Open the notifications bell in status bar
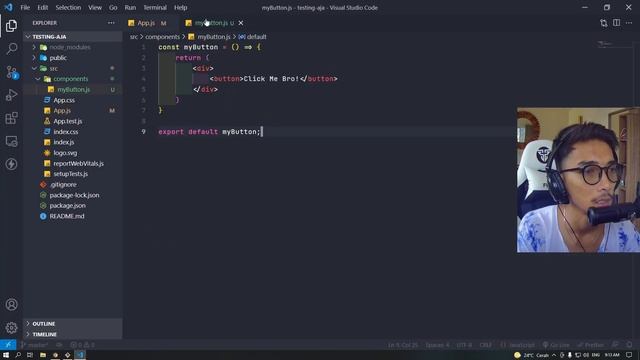The width and height of the screenshot is (640, 360). (629, 345)
